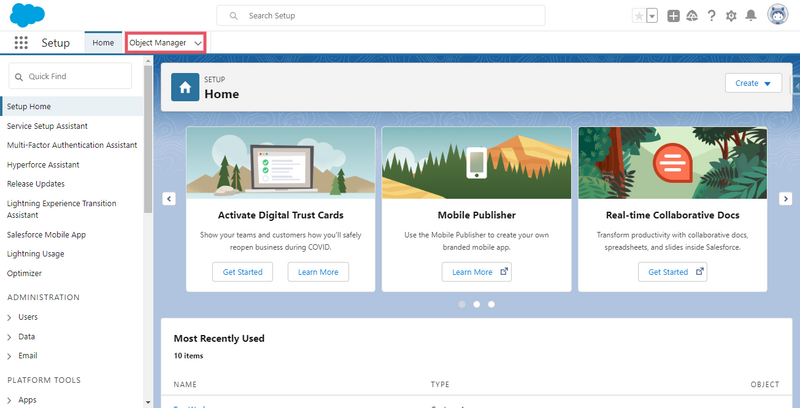Open the user profile avatar
The width and height of the screenshot is (800, 408).
point(778,15)
